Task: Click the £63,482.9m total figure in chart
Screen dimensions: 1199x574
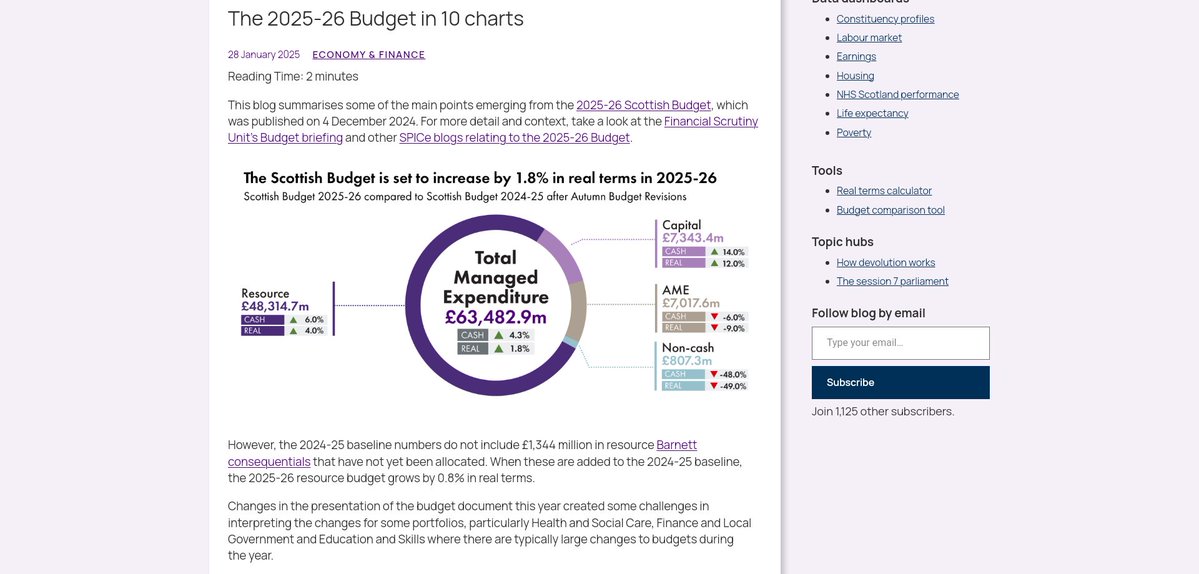Action: pos(496,317)
